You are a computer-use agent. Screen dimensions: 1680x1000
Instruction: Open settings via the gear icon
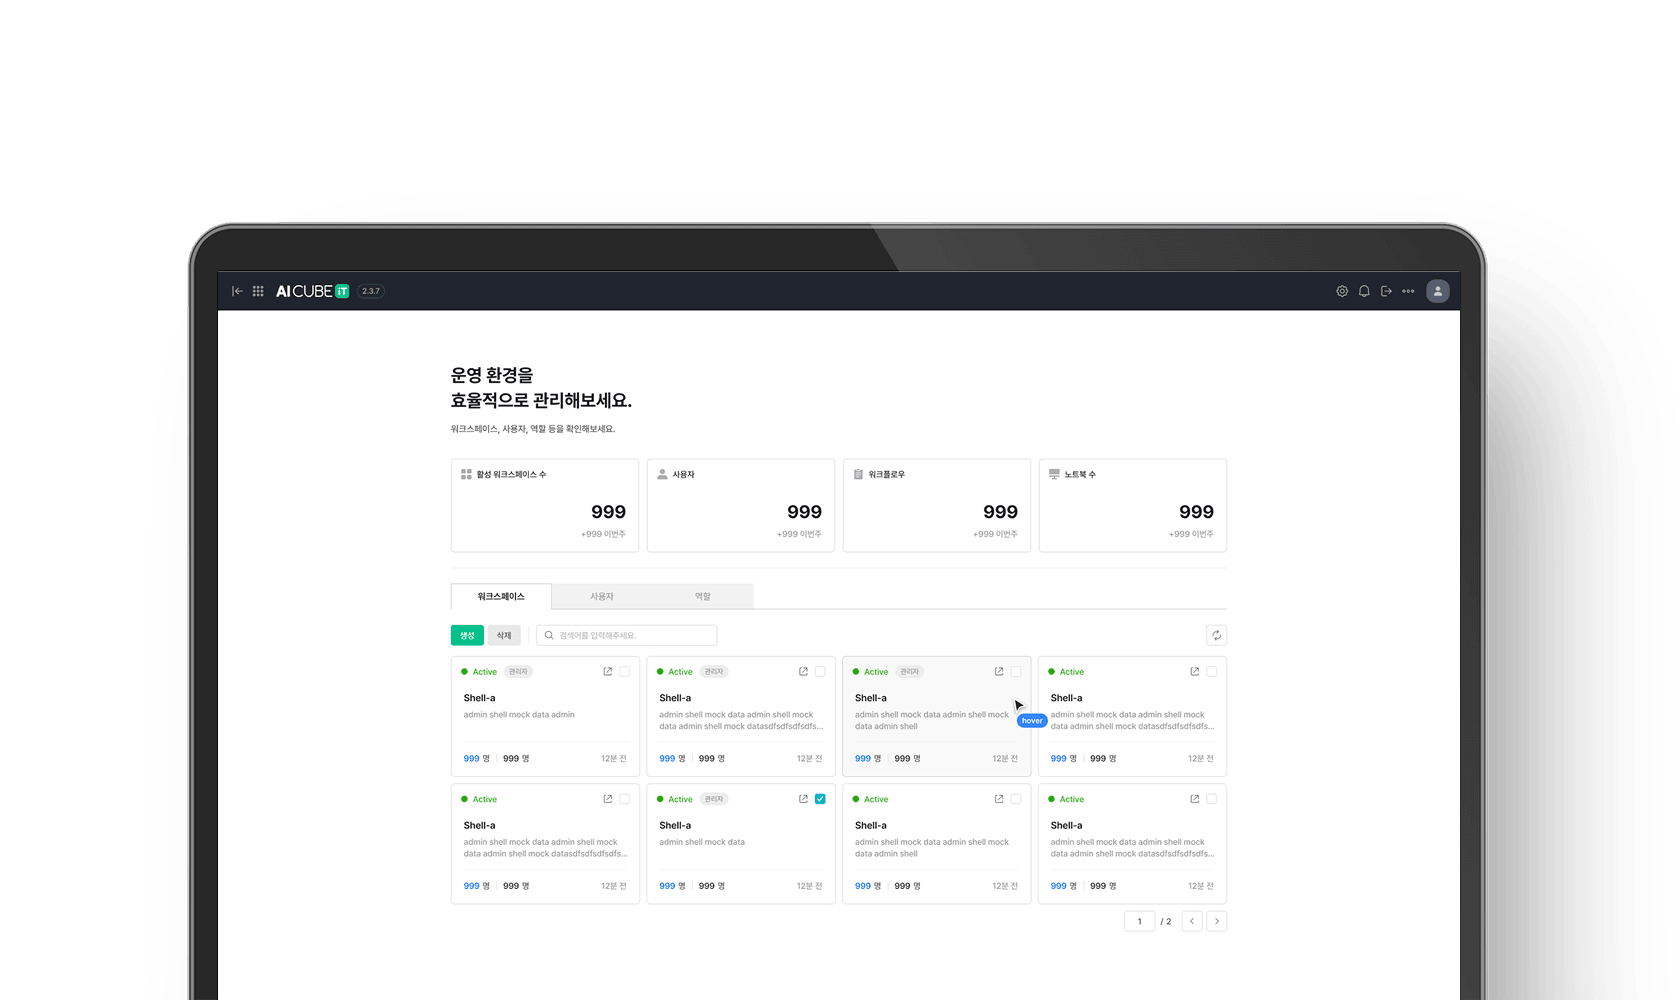pos(1342,291)
